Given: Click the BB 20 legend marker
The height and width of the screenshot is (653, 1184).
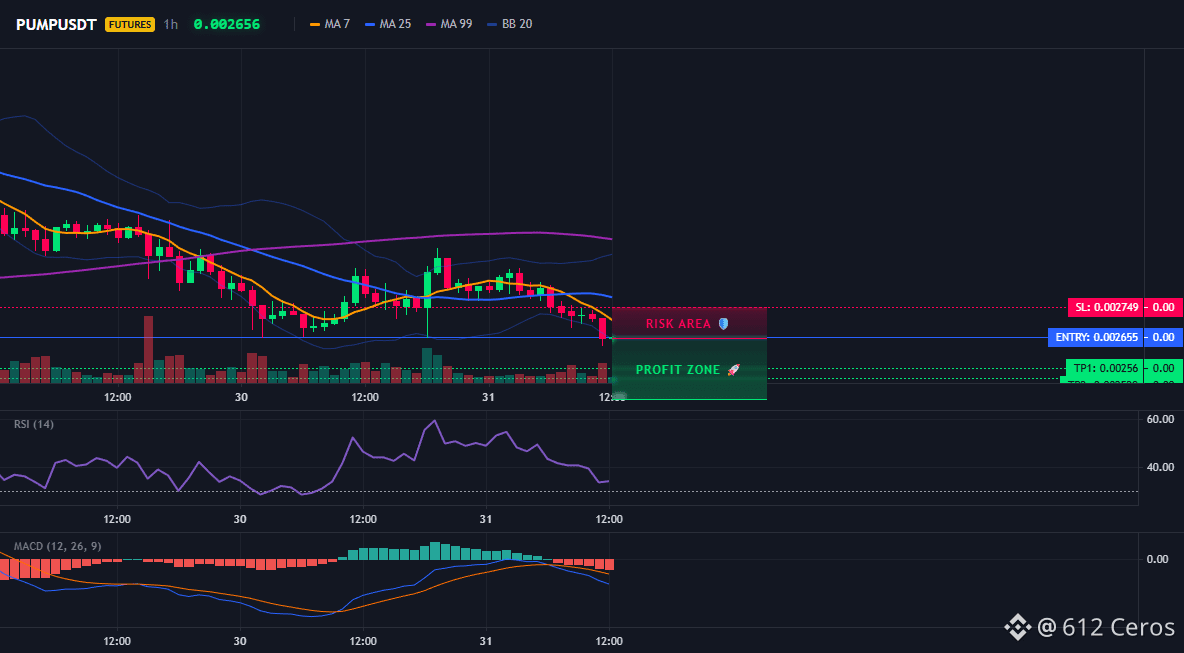Looking at the screenshot, I should (x=492, y=24).
